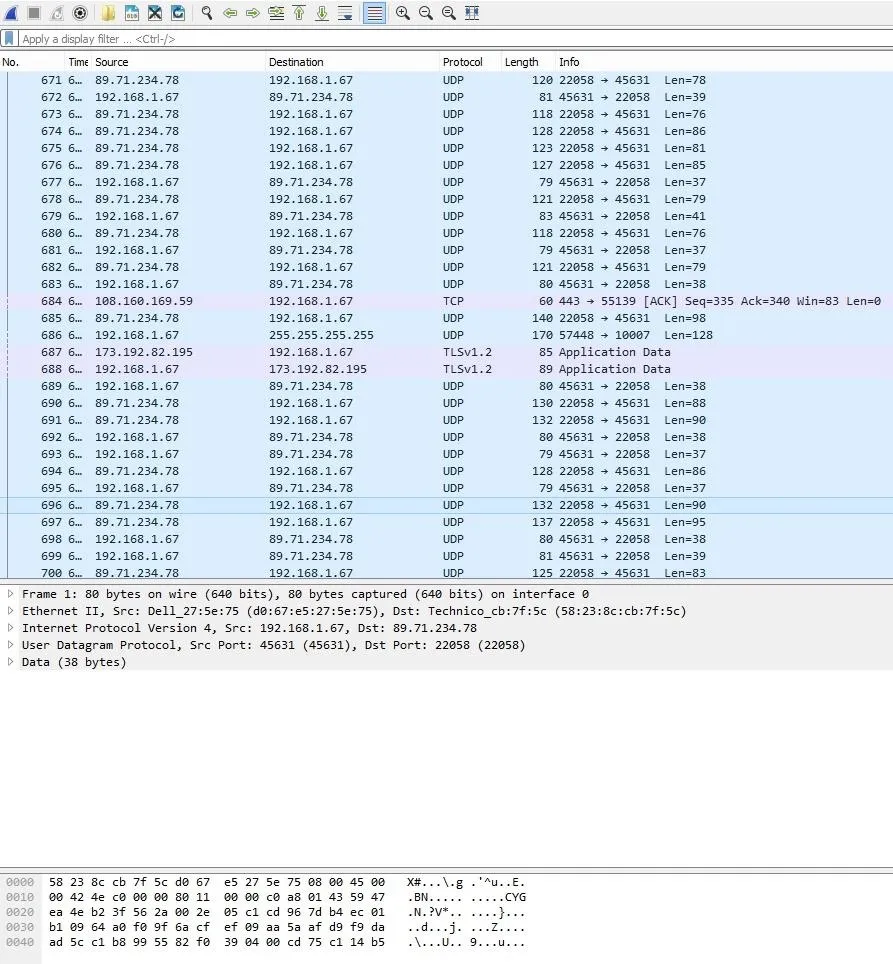Select packet number 671
Image resolution: width=893 pixels, height=964 pixels.
pos(446,80)
